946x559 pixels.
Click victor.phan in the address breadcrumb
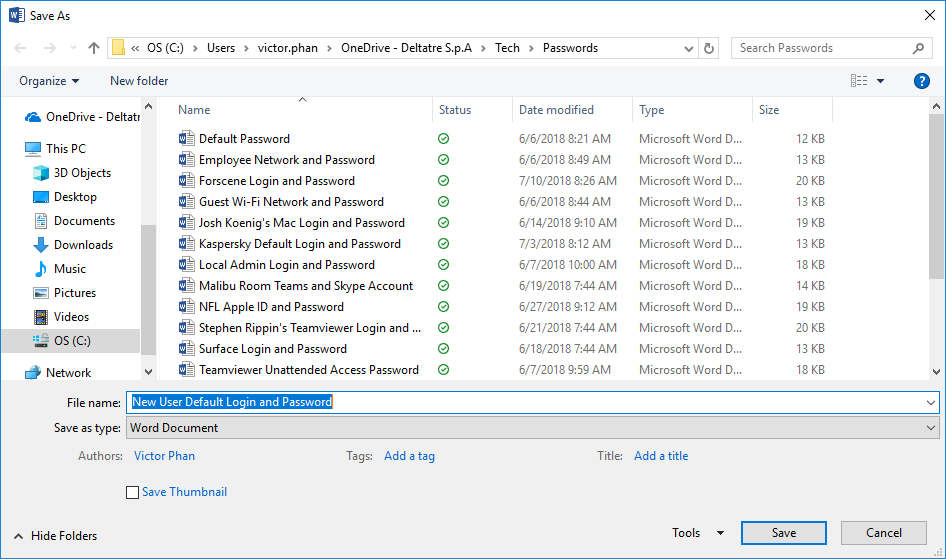point(288,48)
